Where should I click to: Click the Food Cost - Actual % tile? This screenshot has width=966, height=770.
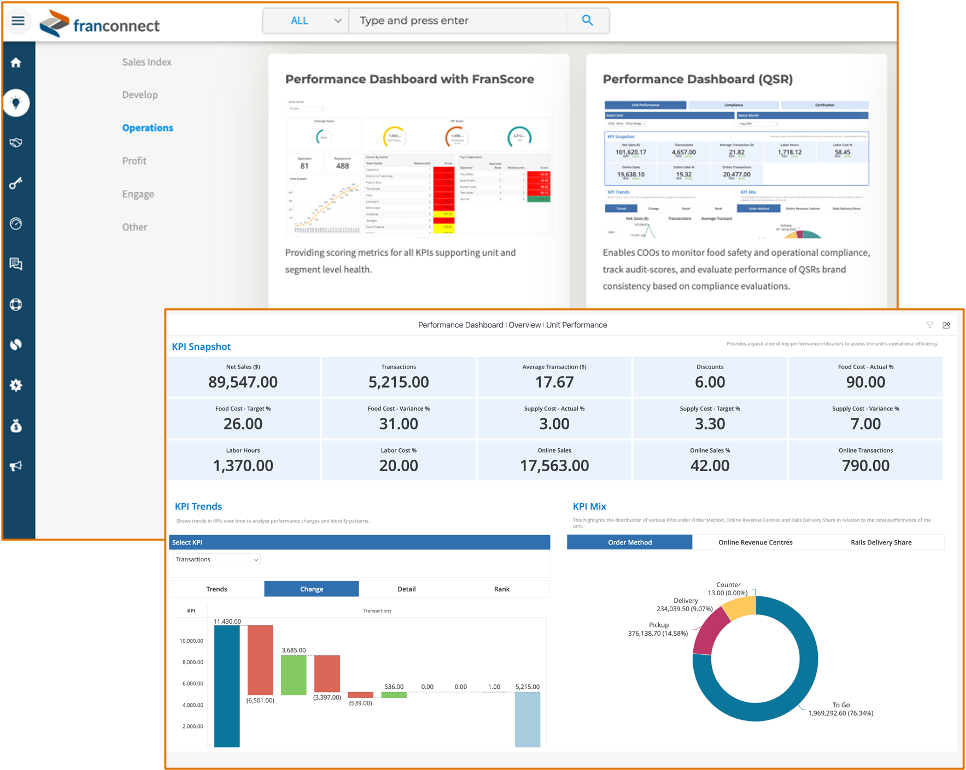866,377
